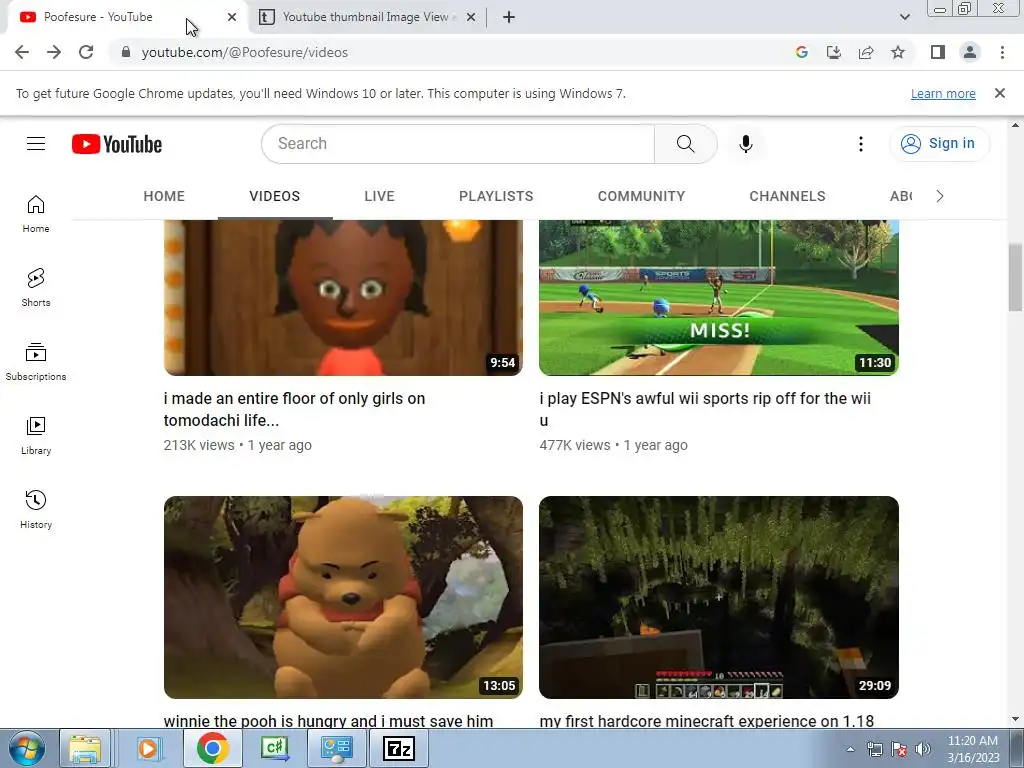The width and height of the screenshot is (1024, 768).
Task: Open 'i made an entire floor of only girls' title
Action: point(295,409)
